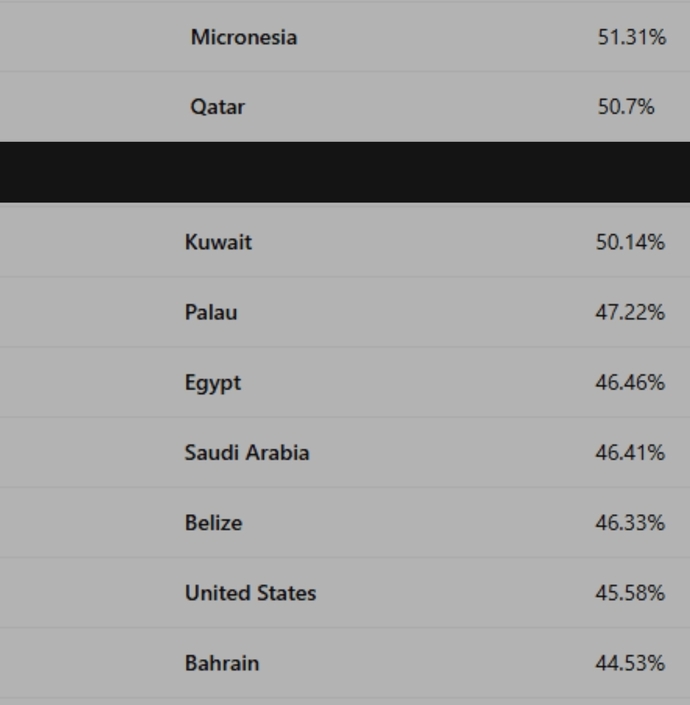Click the black divider bar below Qatar
690x705 pixels.
click(x=345, y=172)
